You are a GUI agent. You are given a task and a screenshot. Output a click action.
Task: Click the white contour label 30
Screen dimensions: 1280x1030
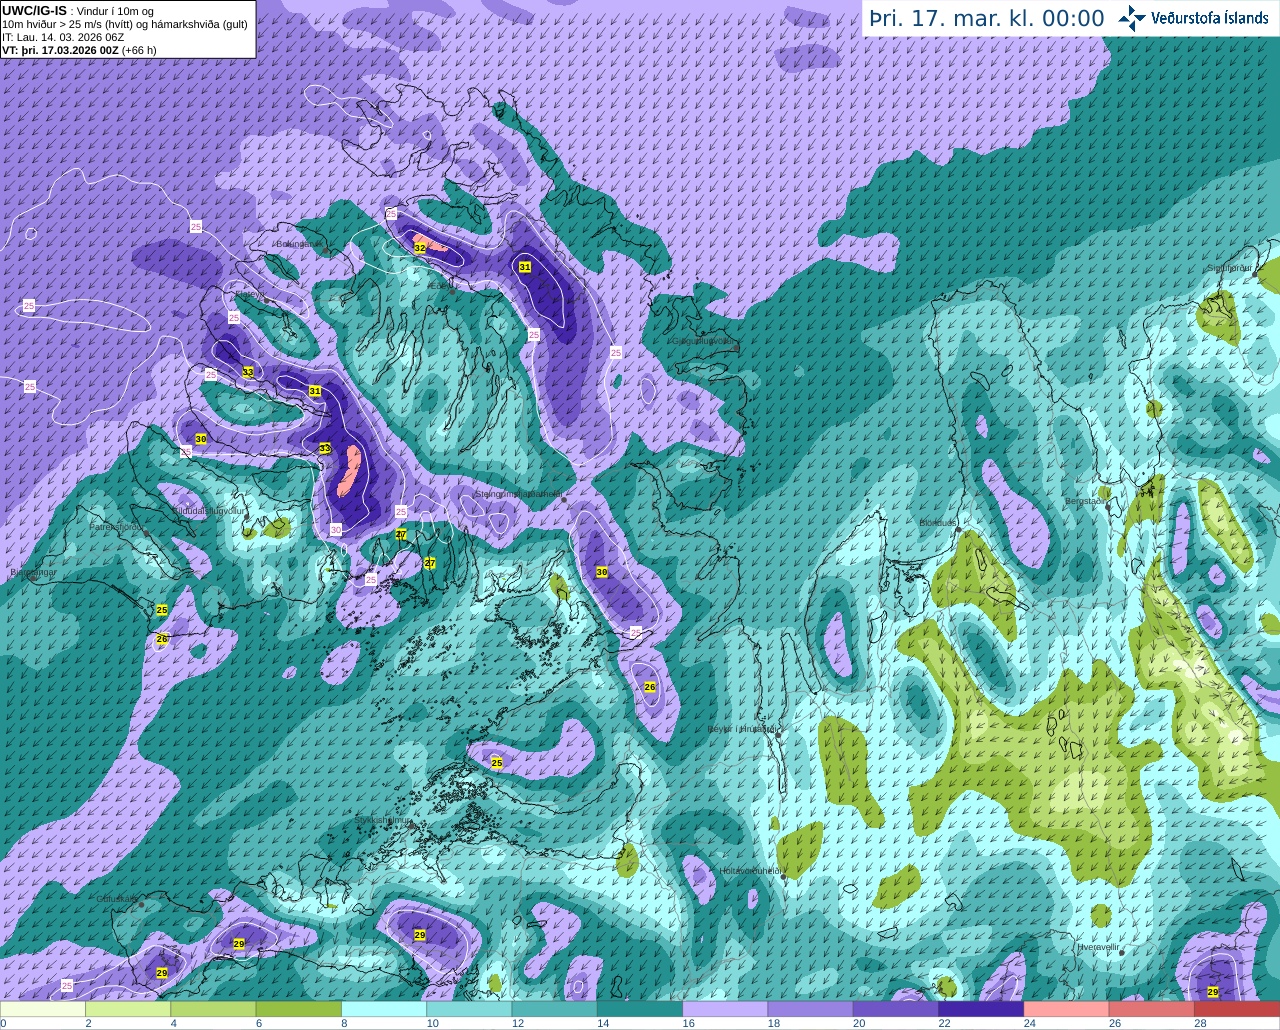pos(336,529)
